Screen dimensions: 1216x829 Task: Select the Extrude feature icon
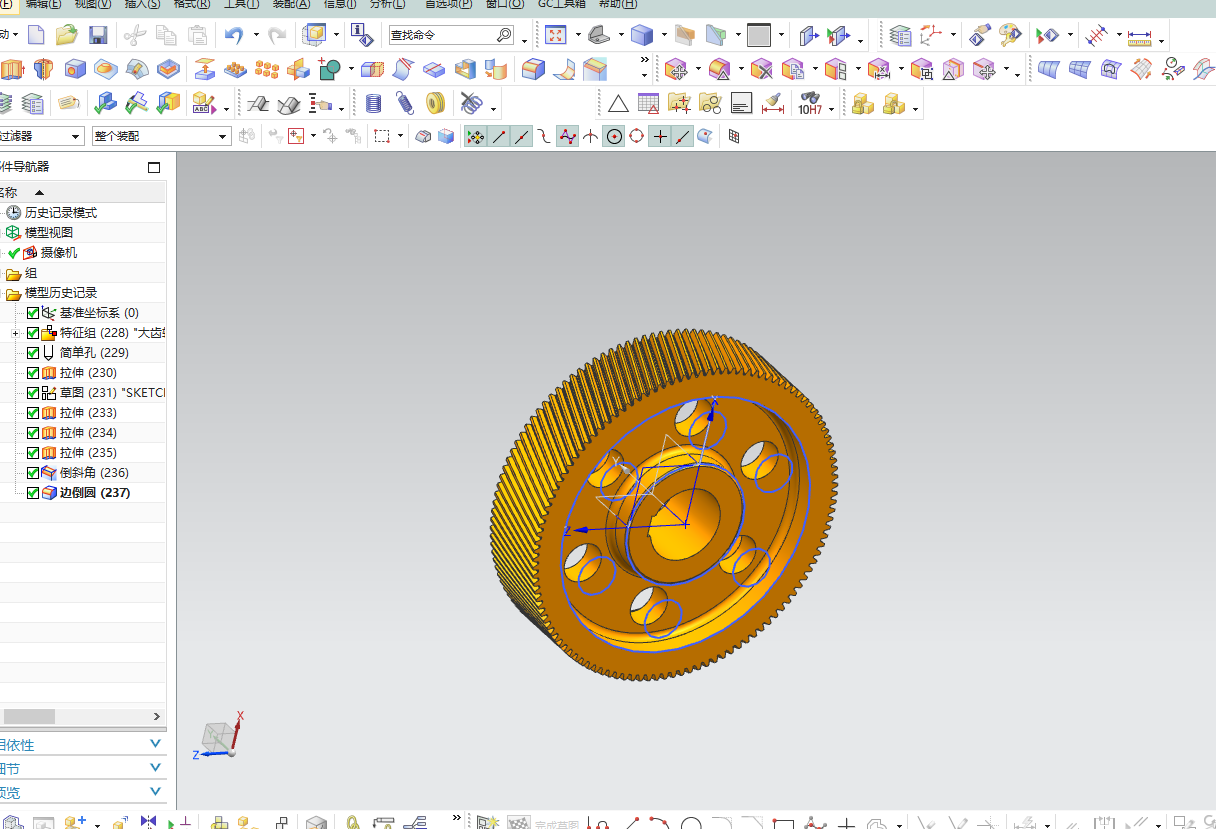point(12,70)
